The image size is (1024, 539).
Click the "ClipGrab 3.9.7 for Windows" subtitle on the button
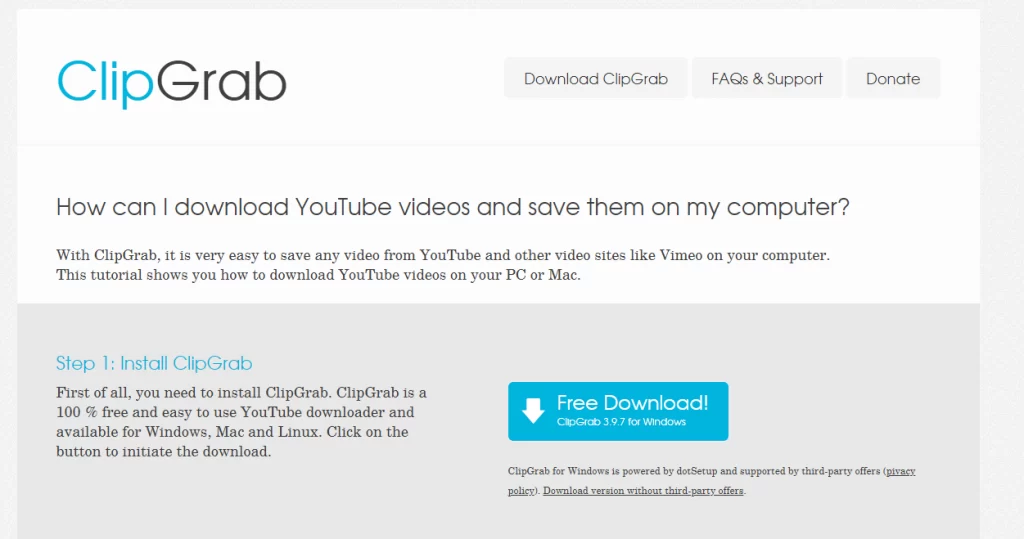621,422
